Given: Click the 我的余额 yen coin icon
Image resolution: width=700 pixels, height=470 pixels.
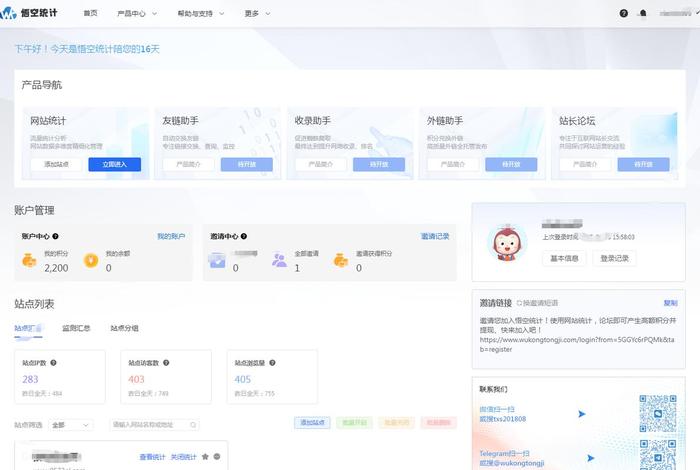Looking at the screenshot, I should [x=91, y=260].
